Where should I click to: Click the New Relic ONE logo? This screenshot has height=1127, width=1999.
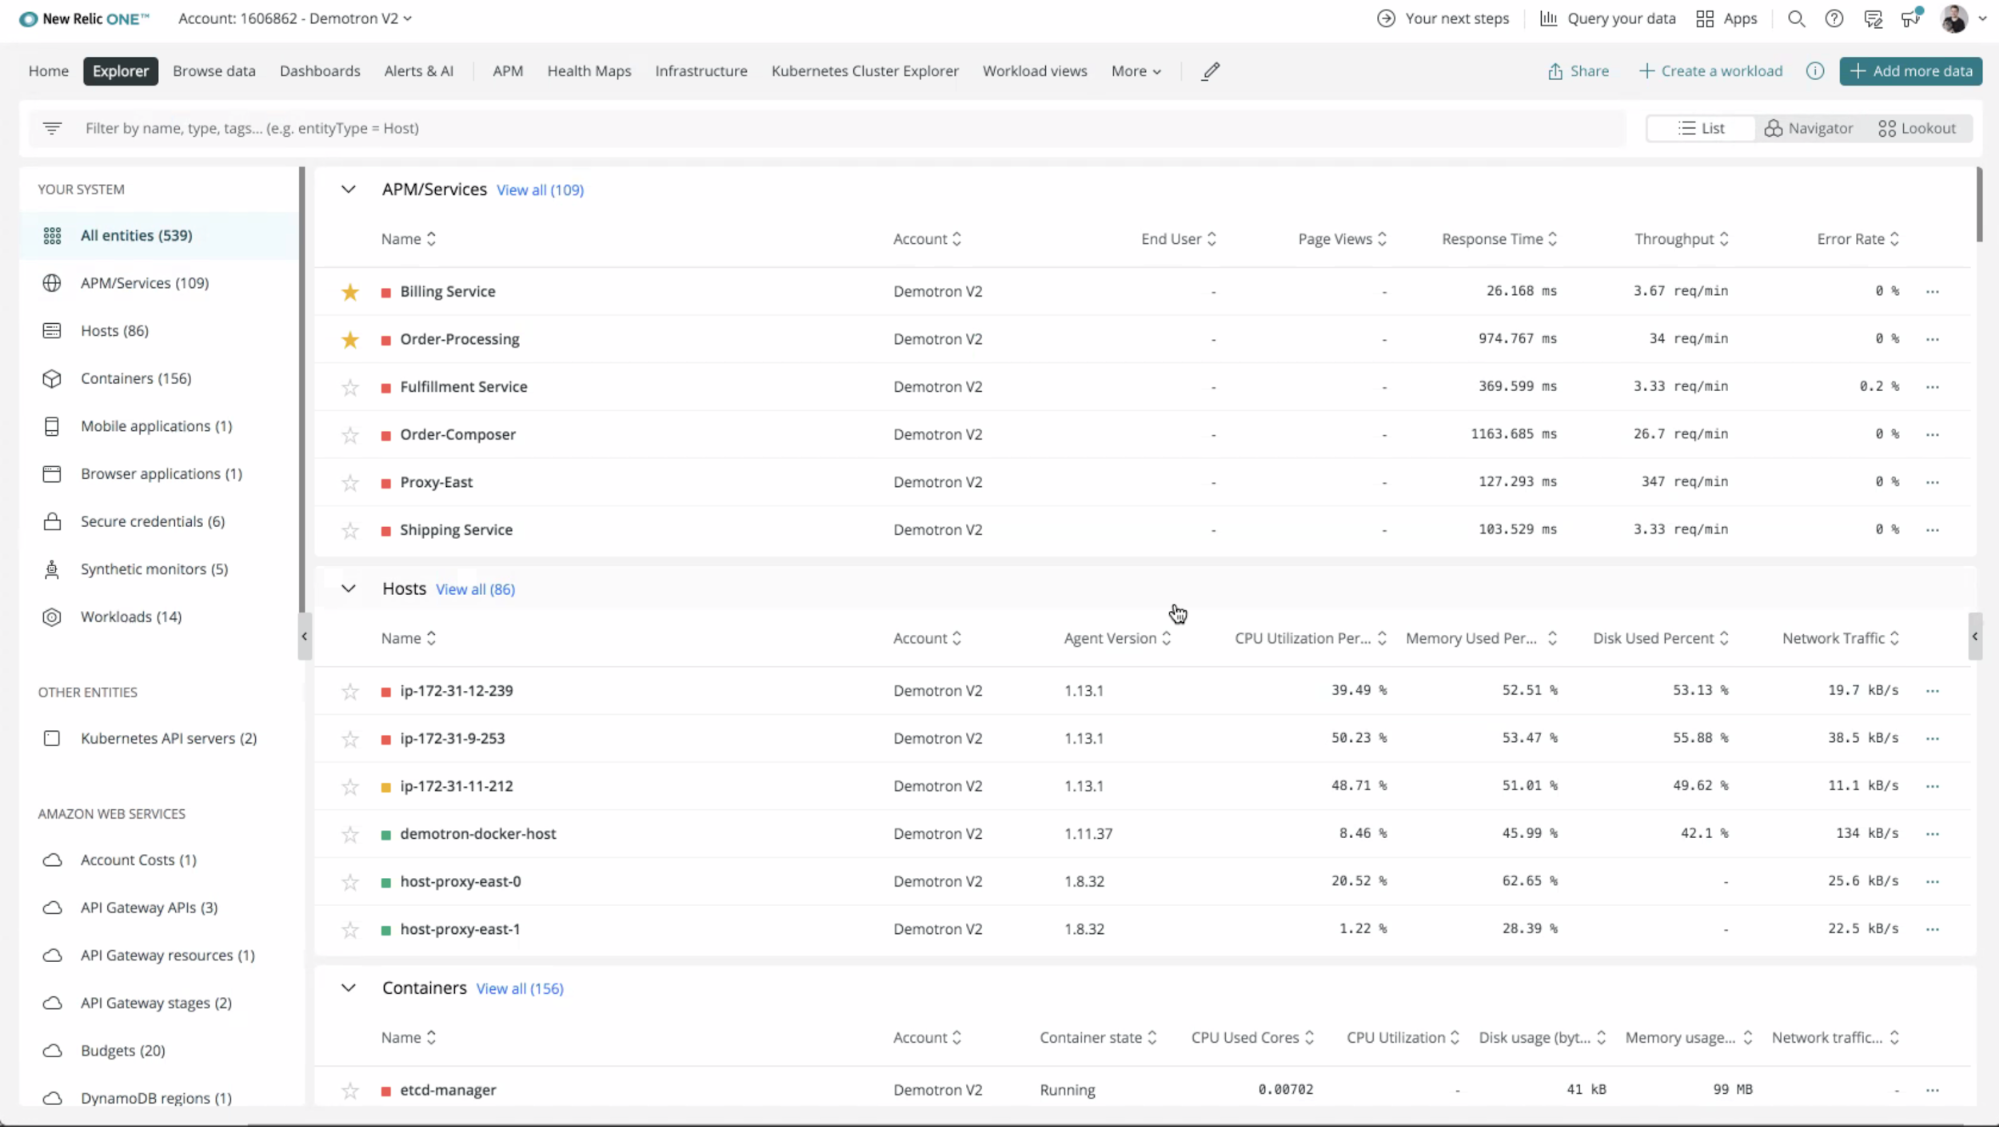click(85, 19)
